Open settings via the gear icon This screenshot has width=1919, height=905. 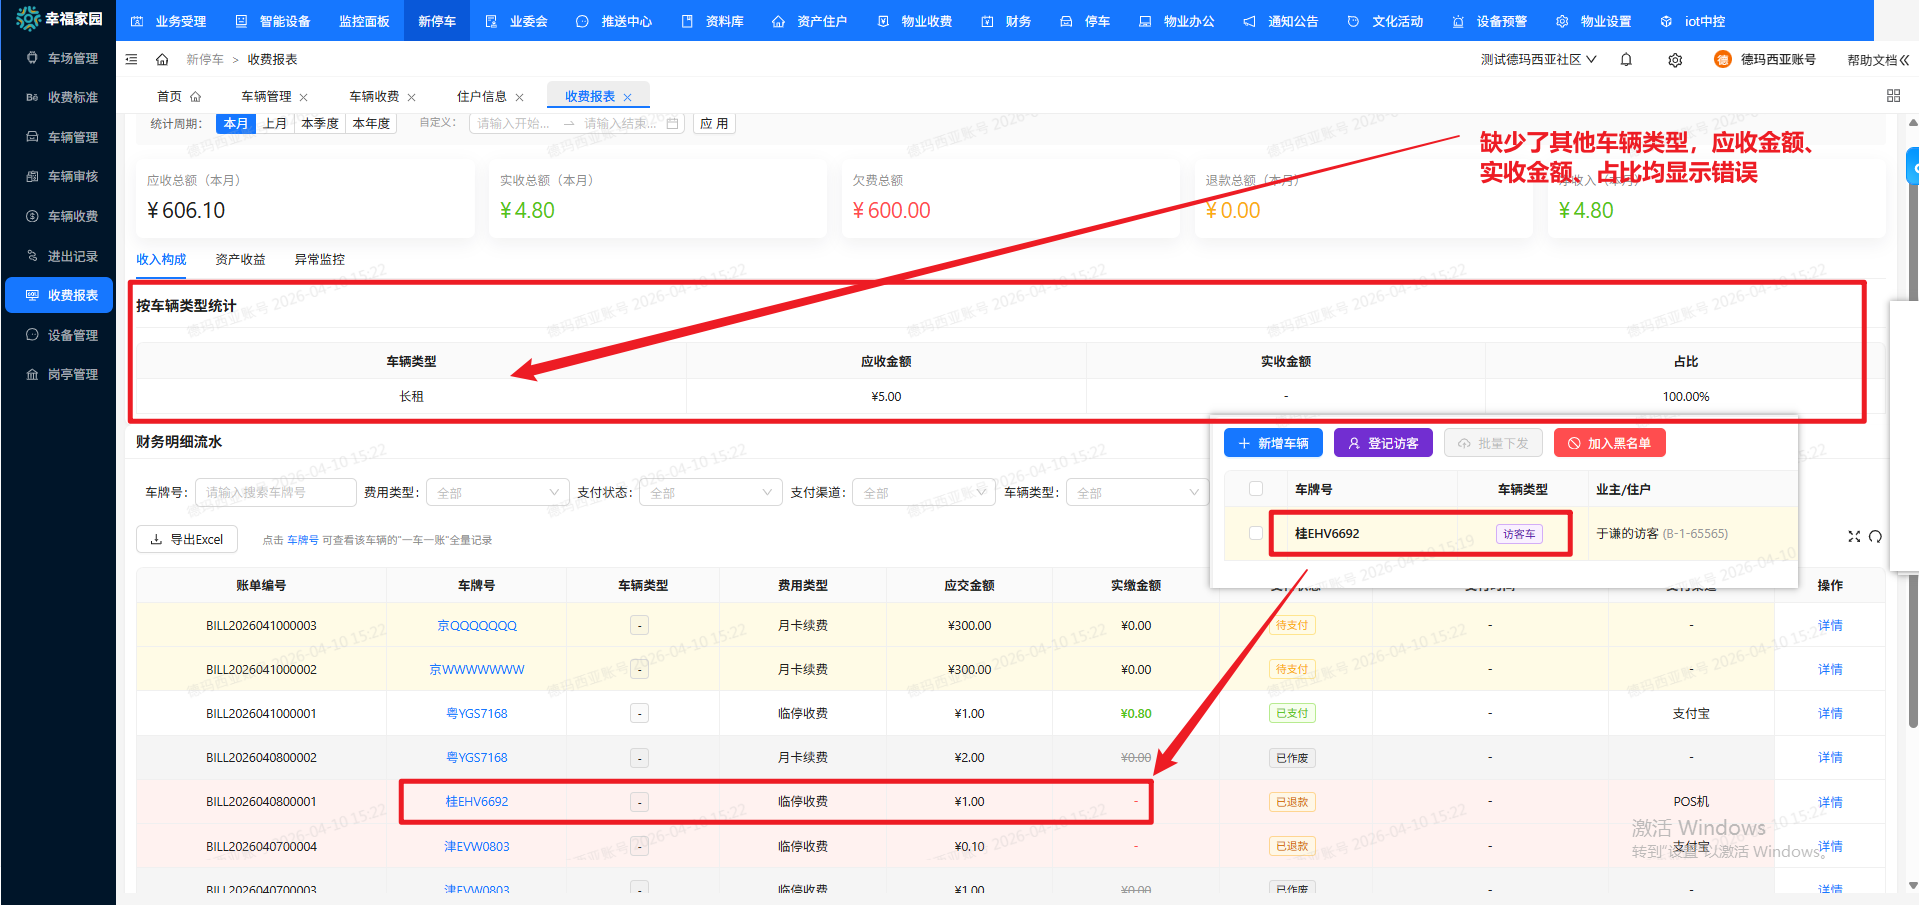[x=1675, y=60]
